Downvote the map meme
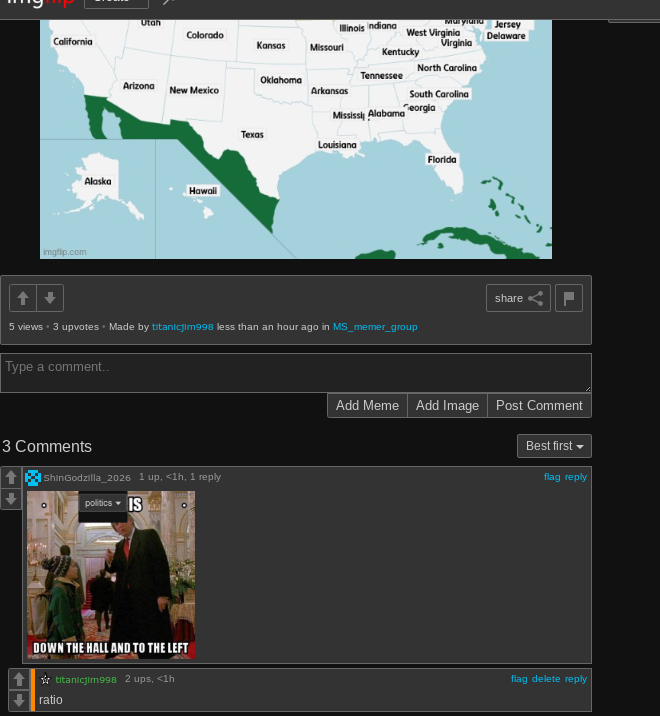660x716 pixels. (x=50, y=298)
